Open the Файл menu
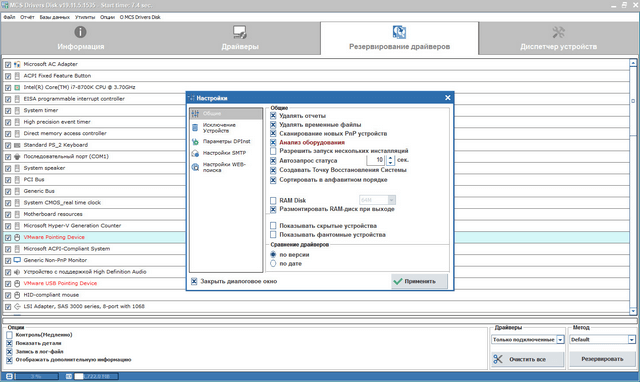Viewport: 640px width, 382px height. 9,17
